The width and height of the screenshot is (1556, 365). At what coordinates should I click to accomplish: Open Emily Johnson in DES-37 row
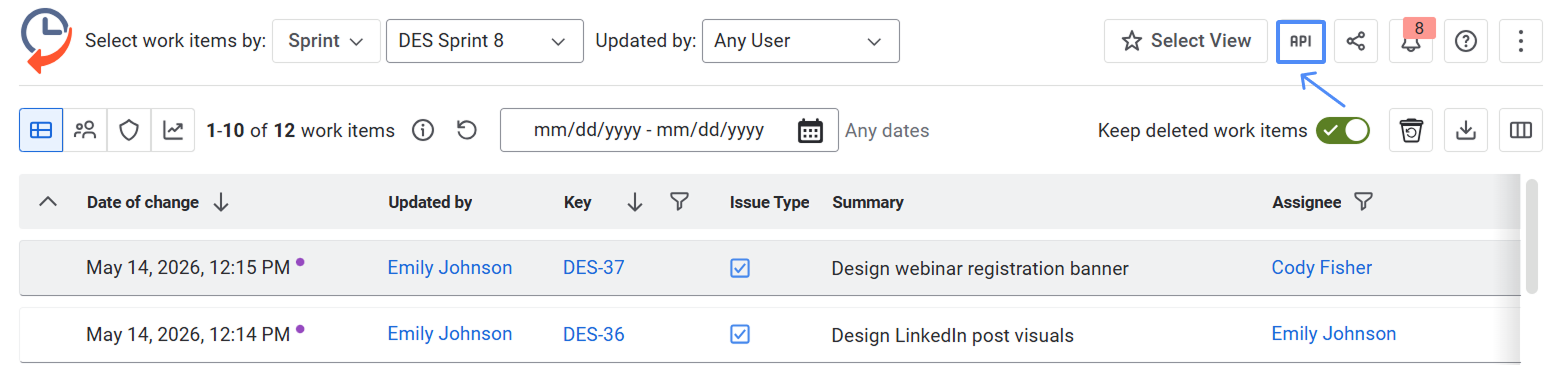pos(450,267)
